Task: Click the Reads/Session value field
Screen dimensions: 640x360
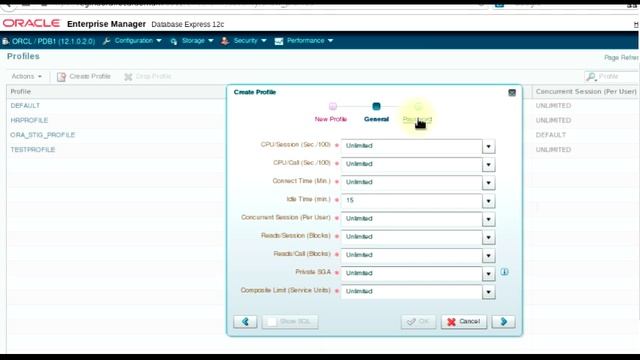Action: [x=411, y=237]
